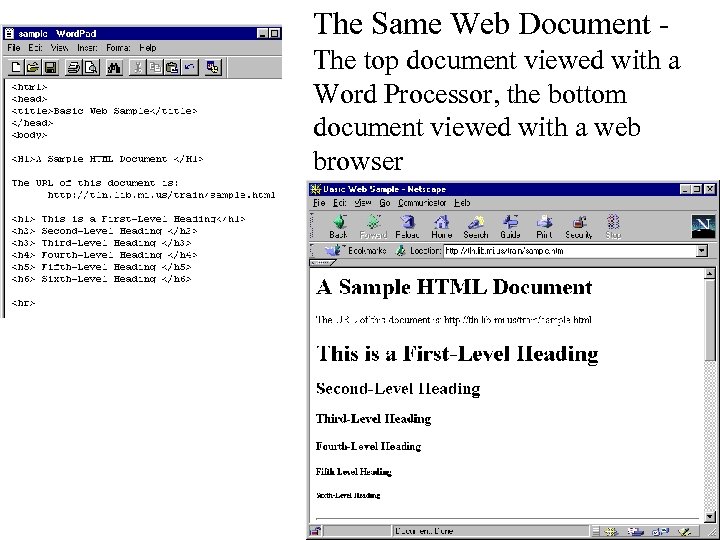The width and height of the screenshot is (720, 540).
Task: Click the Print icon in Netscape toolbar
Action: [x=544, y=227]
